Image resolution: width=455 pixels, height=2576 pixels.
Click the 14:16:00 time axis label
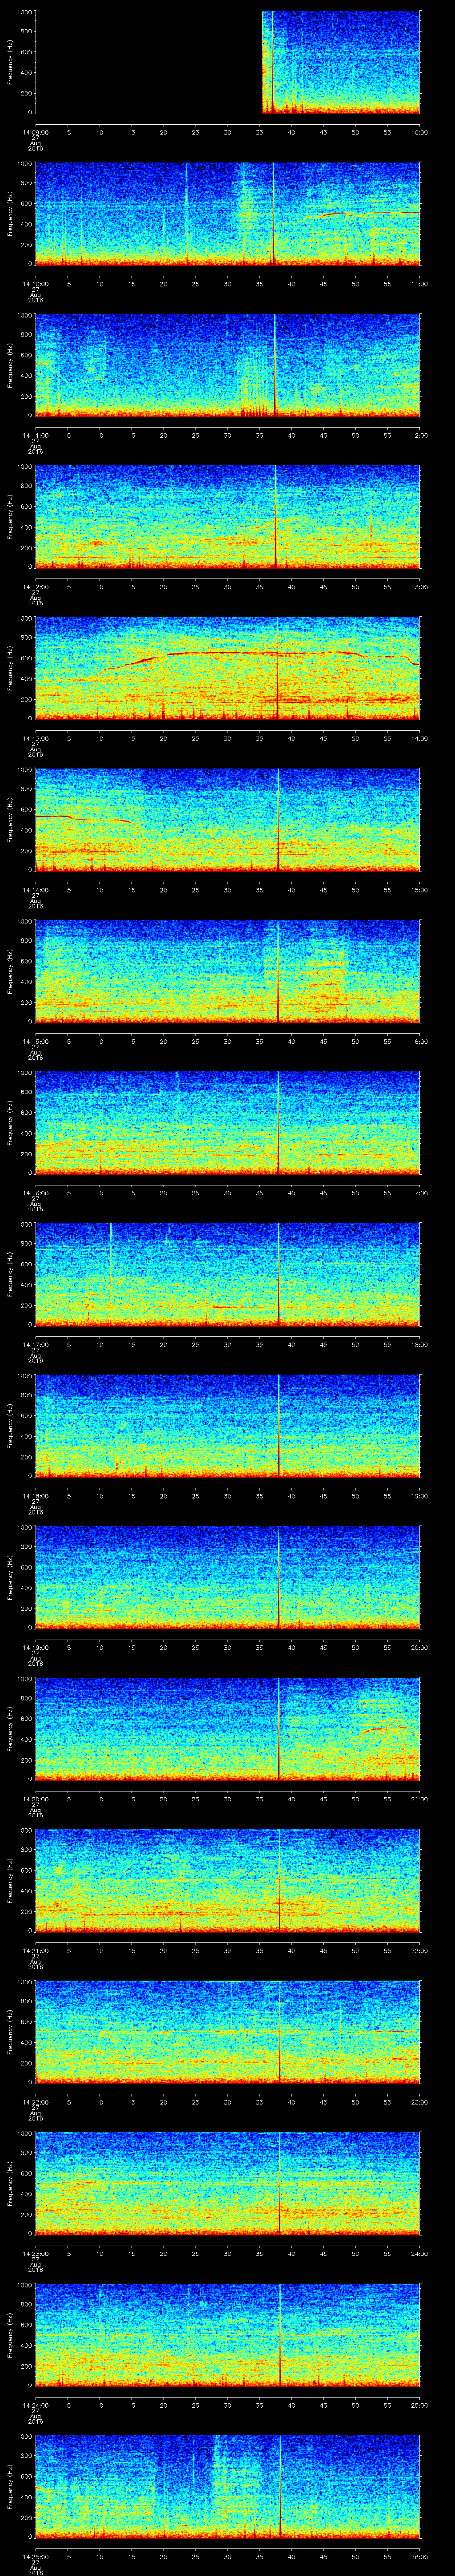pyautogui.click(x=35, y=1192)
